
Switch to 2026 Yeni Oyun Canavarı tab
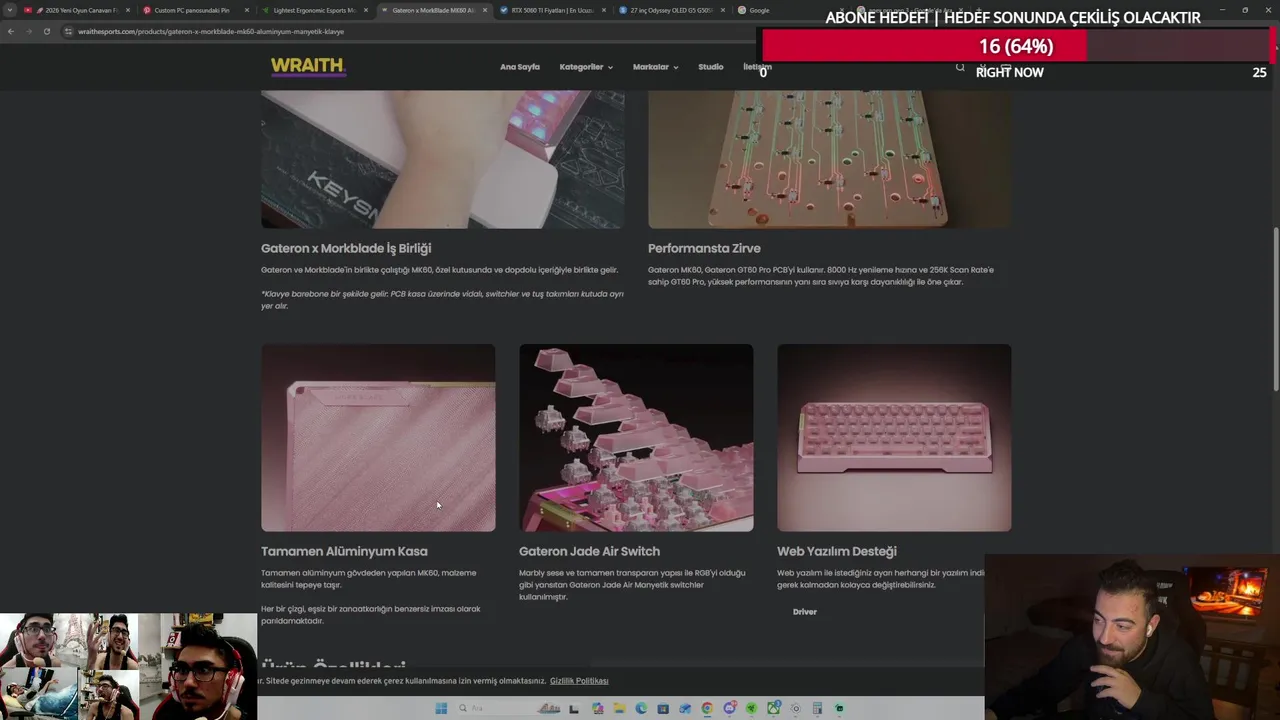(x=75, y=10)
